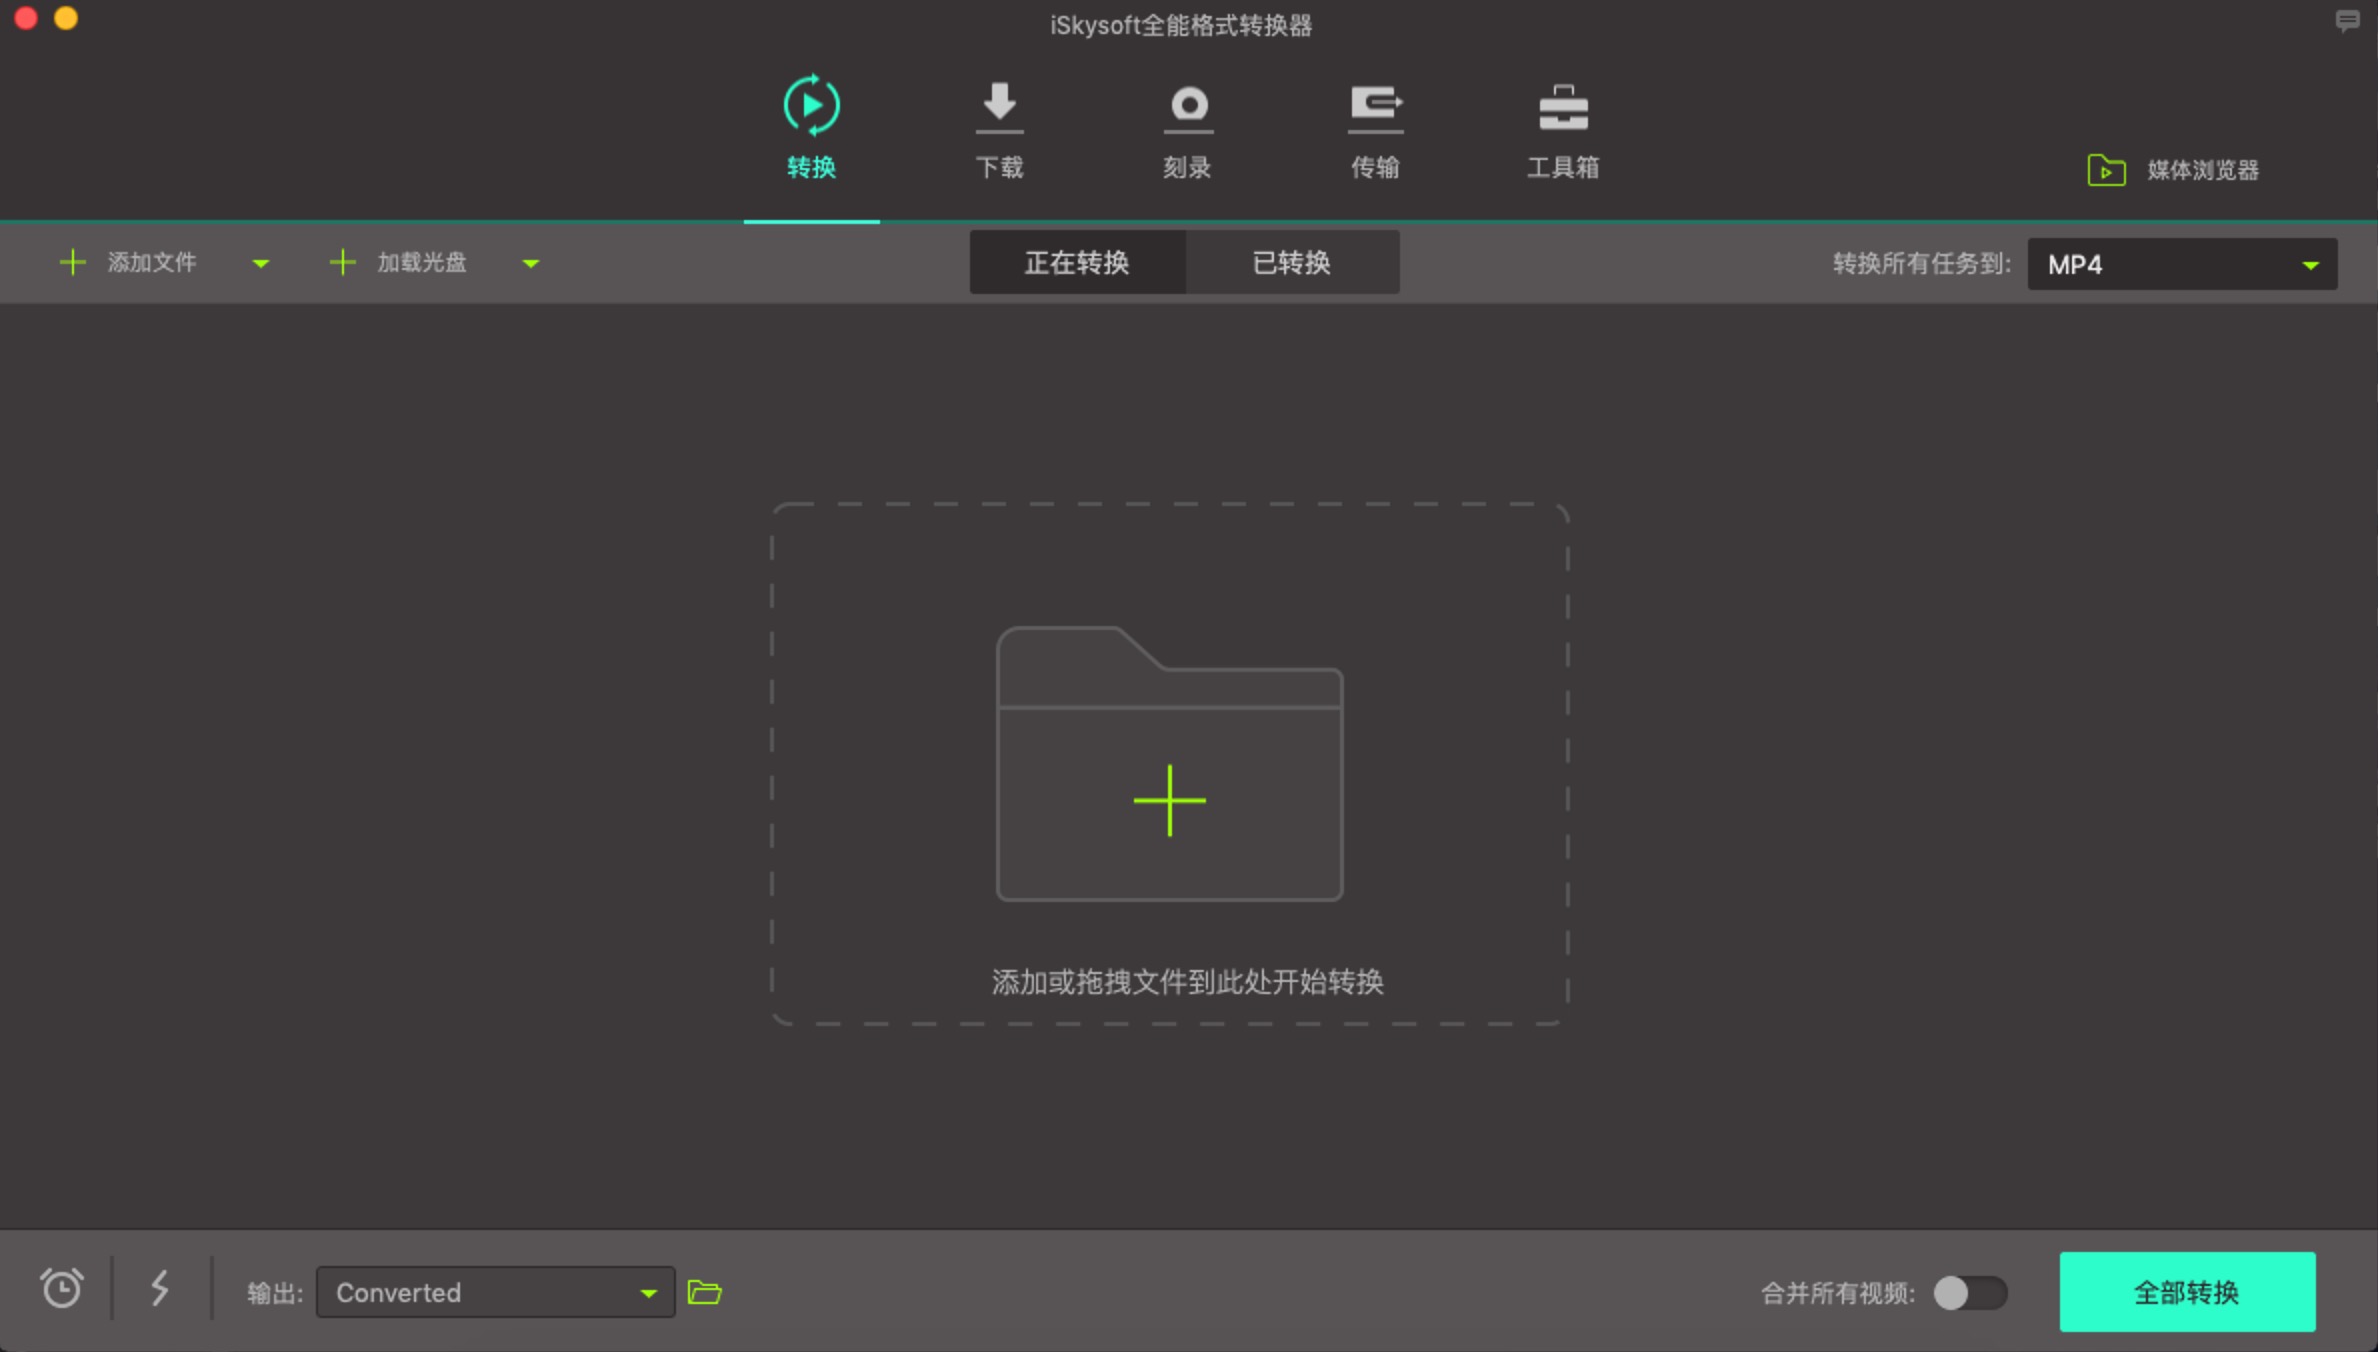Click 全部转换 (Convert All) button

2187,1292
